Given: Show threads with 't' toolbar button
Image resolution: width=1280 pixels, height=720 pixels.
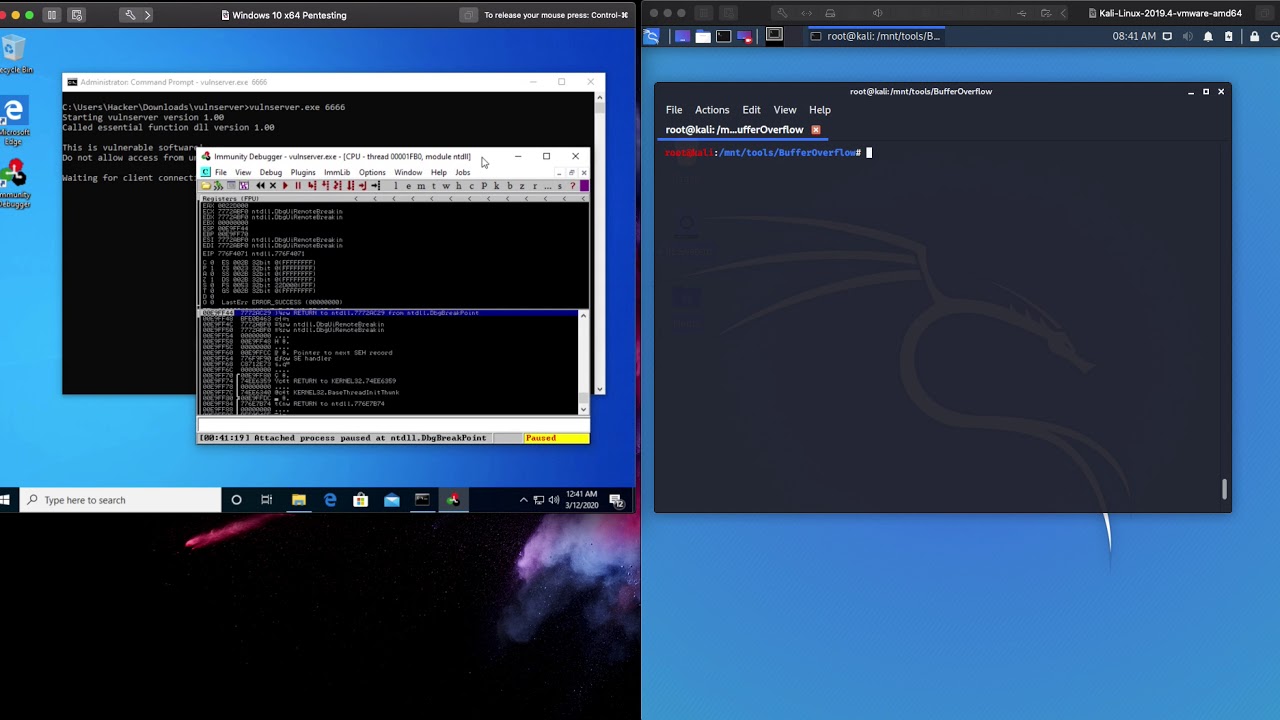Looking at the screenshot, I should [x=433, y=186].
